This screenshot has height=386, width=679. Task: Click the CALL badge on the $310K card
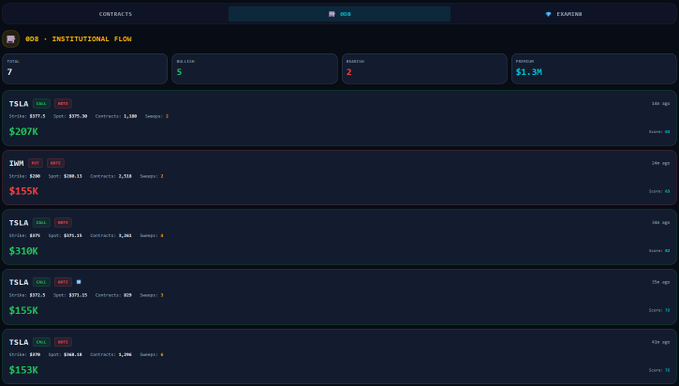pyautogui.click(x=41, y=223)
